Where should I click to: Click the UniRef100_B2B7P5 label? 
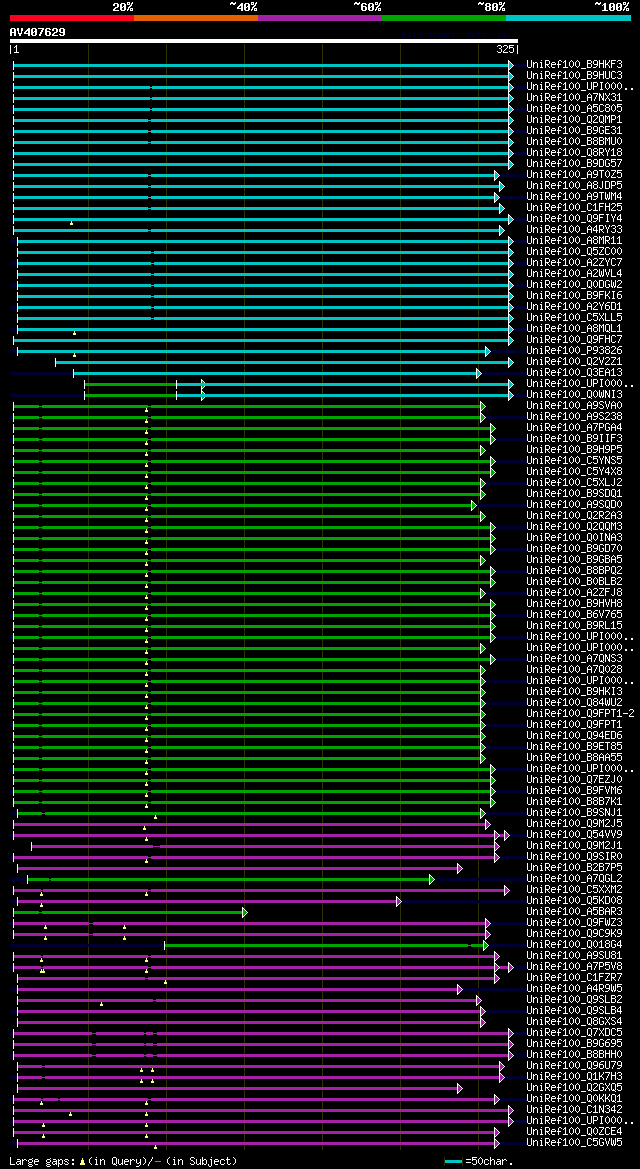click(574, 868)
